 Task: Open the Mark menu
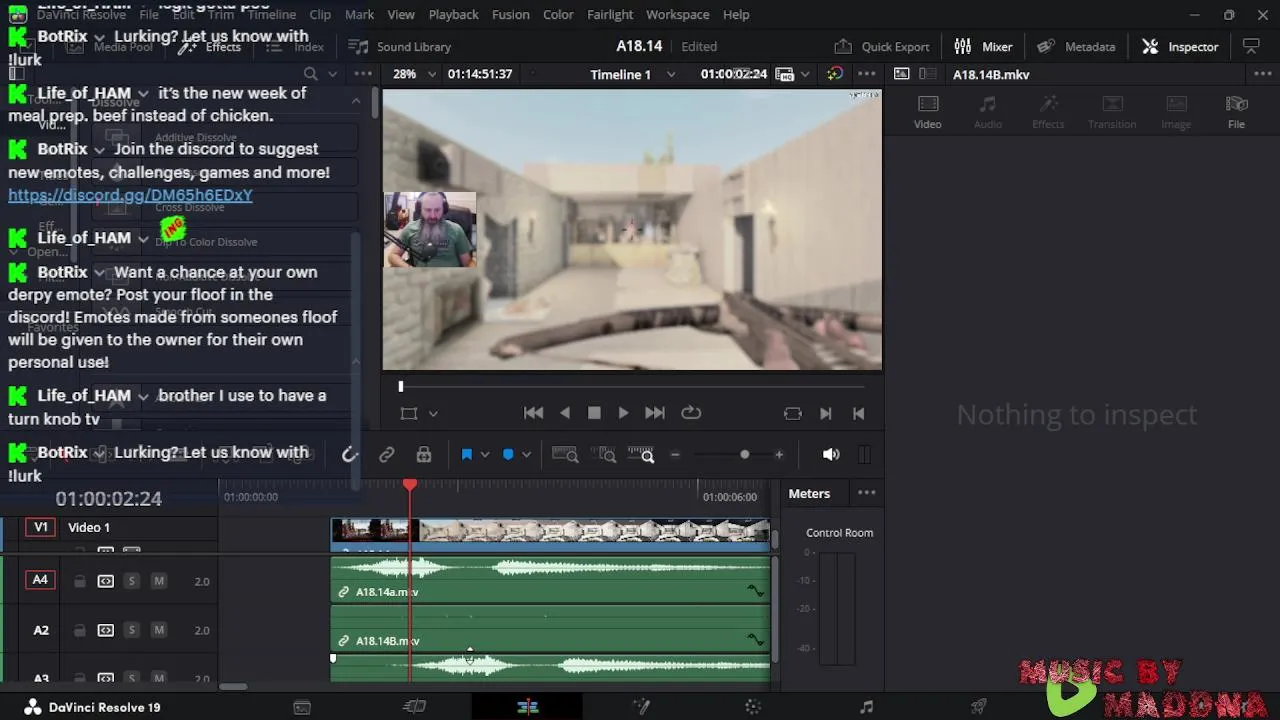click(359, 15)
